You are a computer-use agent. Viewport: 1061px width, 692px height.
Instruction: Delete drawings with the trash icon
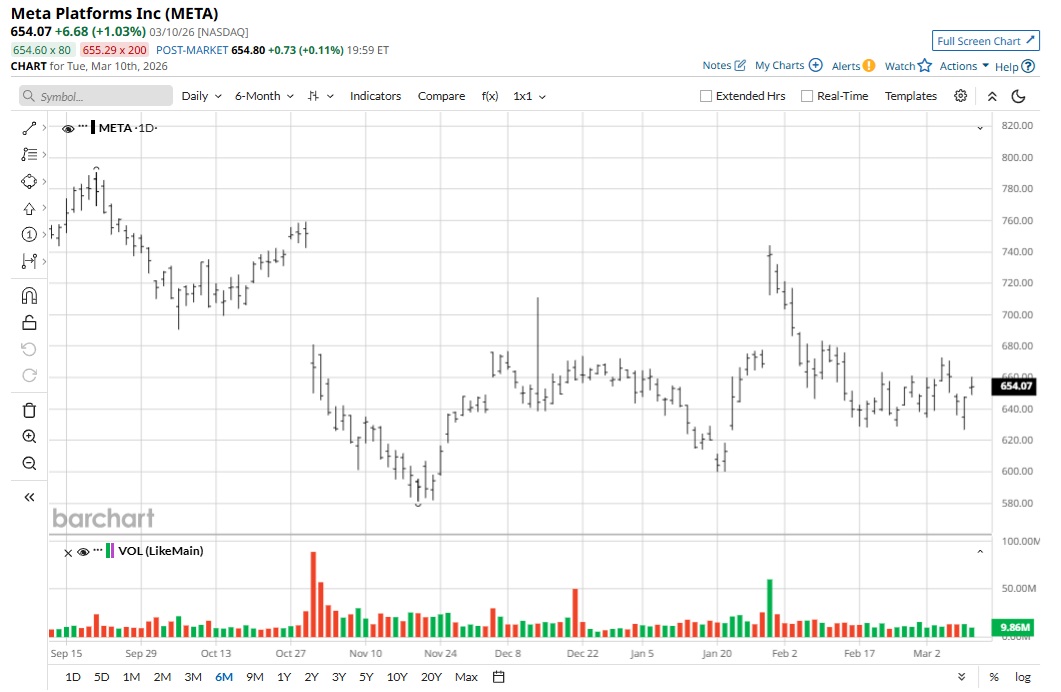coord(29,411)
